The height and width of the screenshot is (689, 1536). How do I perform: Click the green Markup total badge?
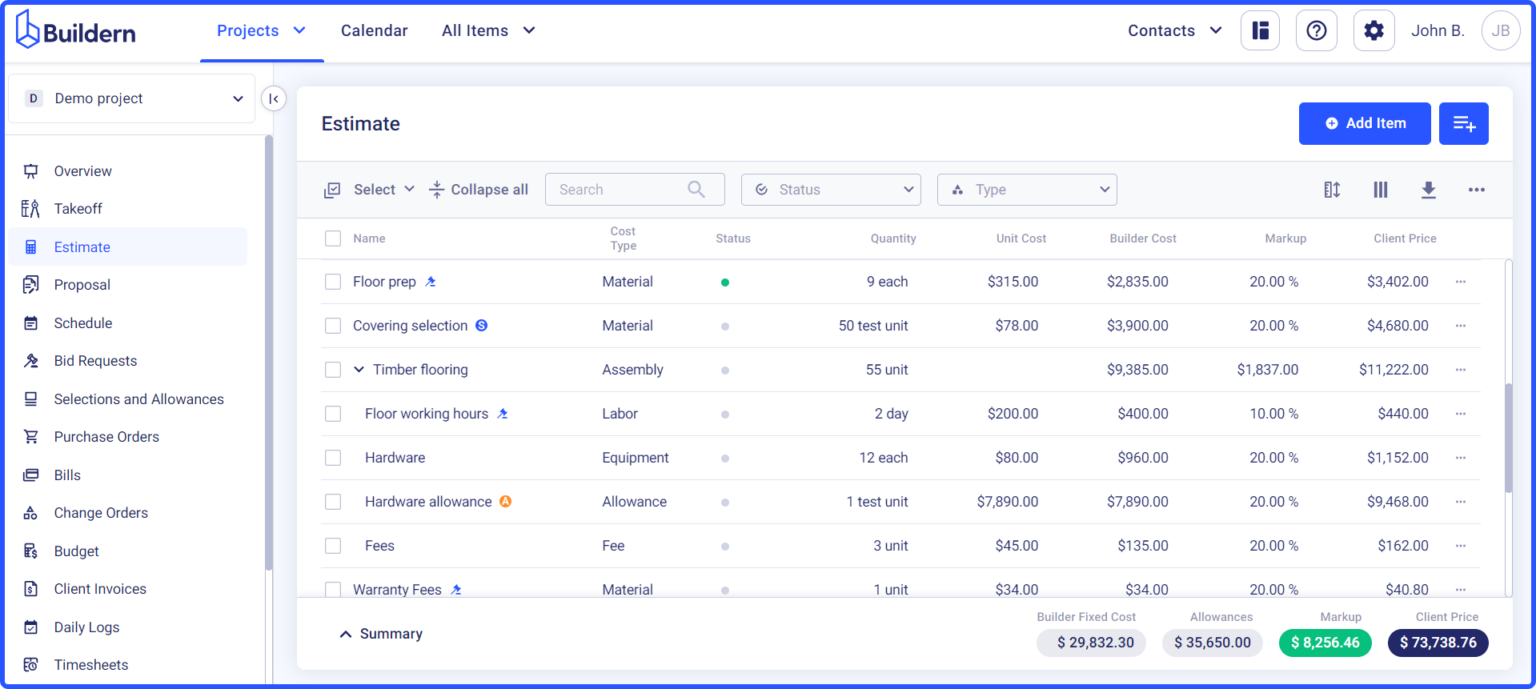point(1325,642)
